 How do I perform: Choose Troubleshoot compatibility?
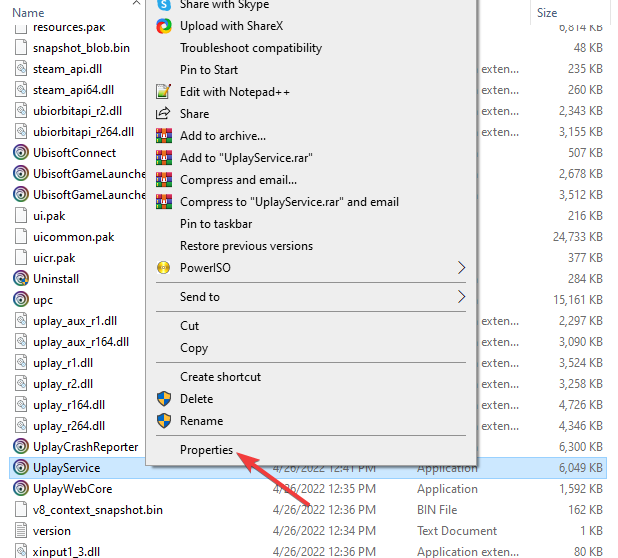[x=251, y=48]
